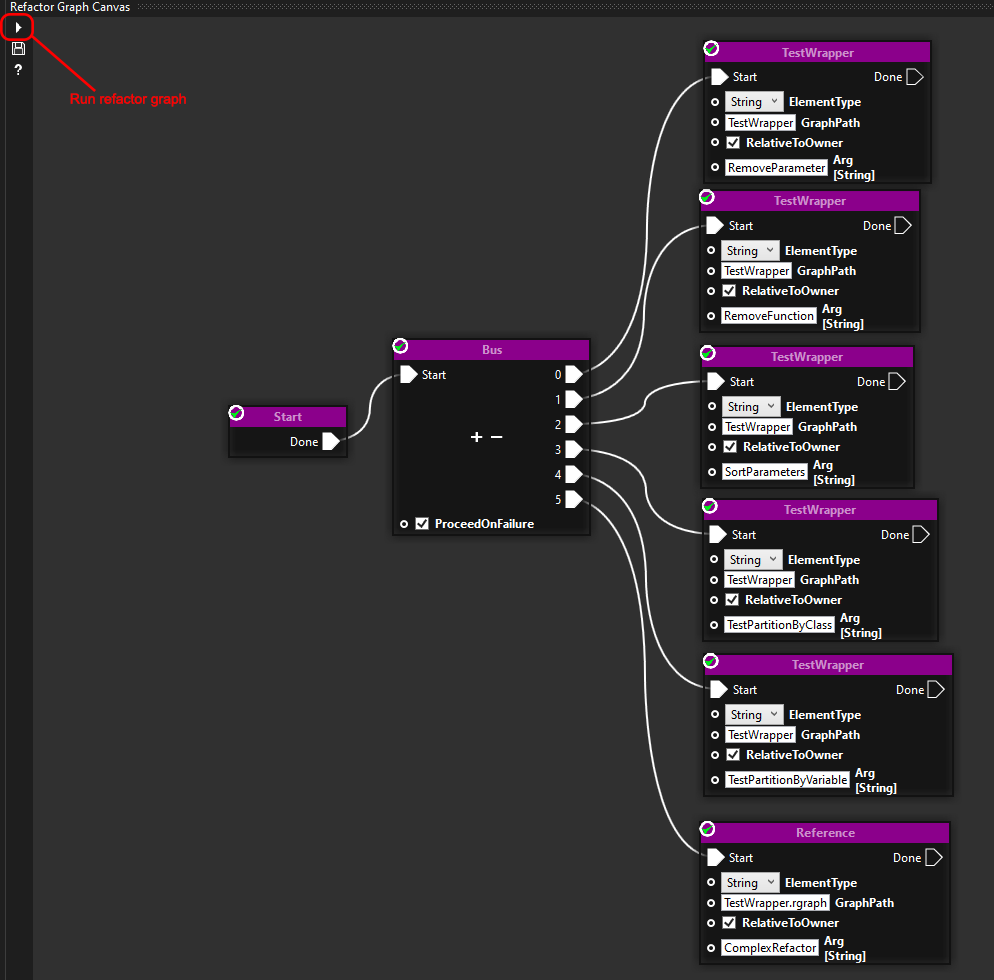Edit the TestPartitionByClass Arg field

(x=779, y=625)
